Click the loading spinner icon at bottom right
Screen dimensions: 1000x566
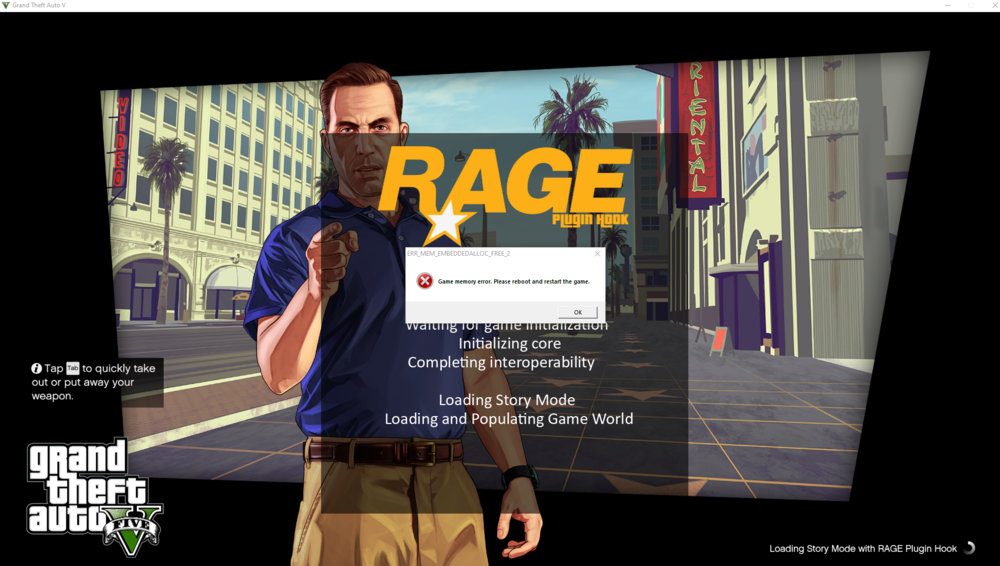pos(969,547)
